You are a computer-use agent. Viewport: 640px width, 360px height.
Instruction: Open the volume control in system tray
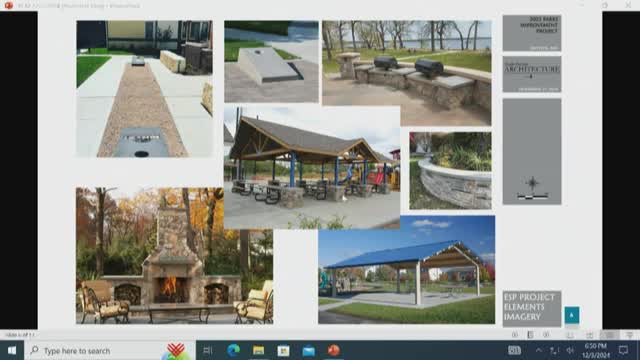[570, 350]
